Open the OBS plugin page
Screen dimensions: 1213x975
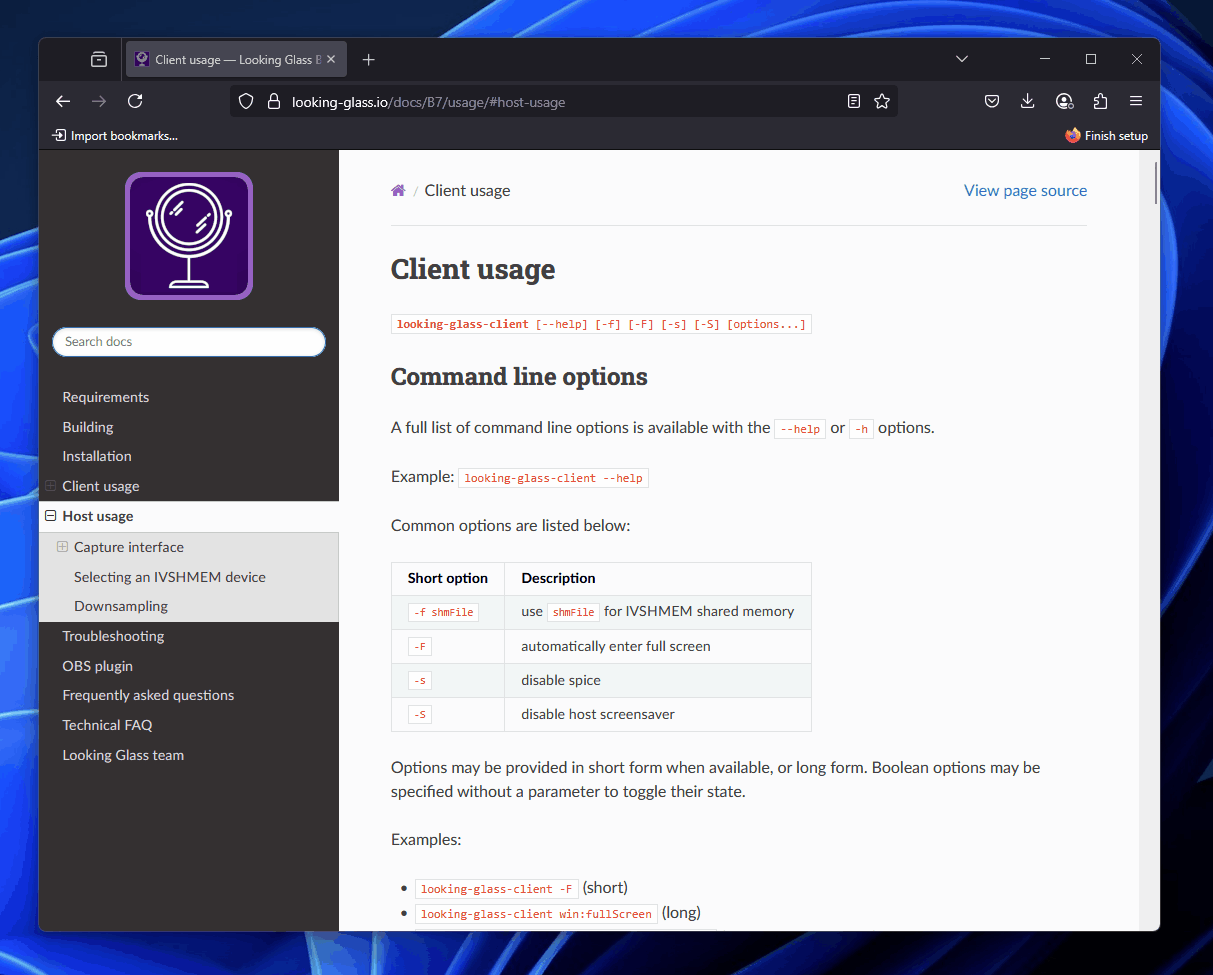(x=98, y=666)
